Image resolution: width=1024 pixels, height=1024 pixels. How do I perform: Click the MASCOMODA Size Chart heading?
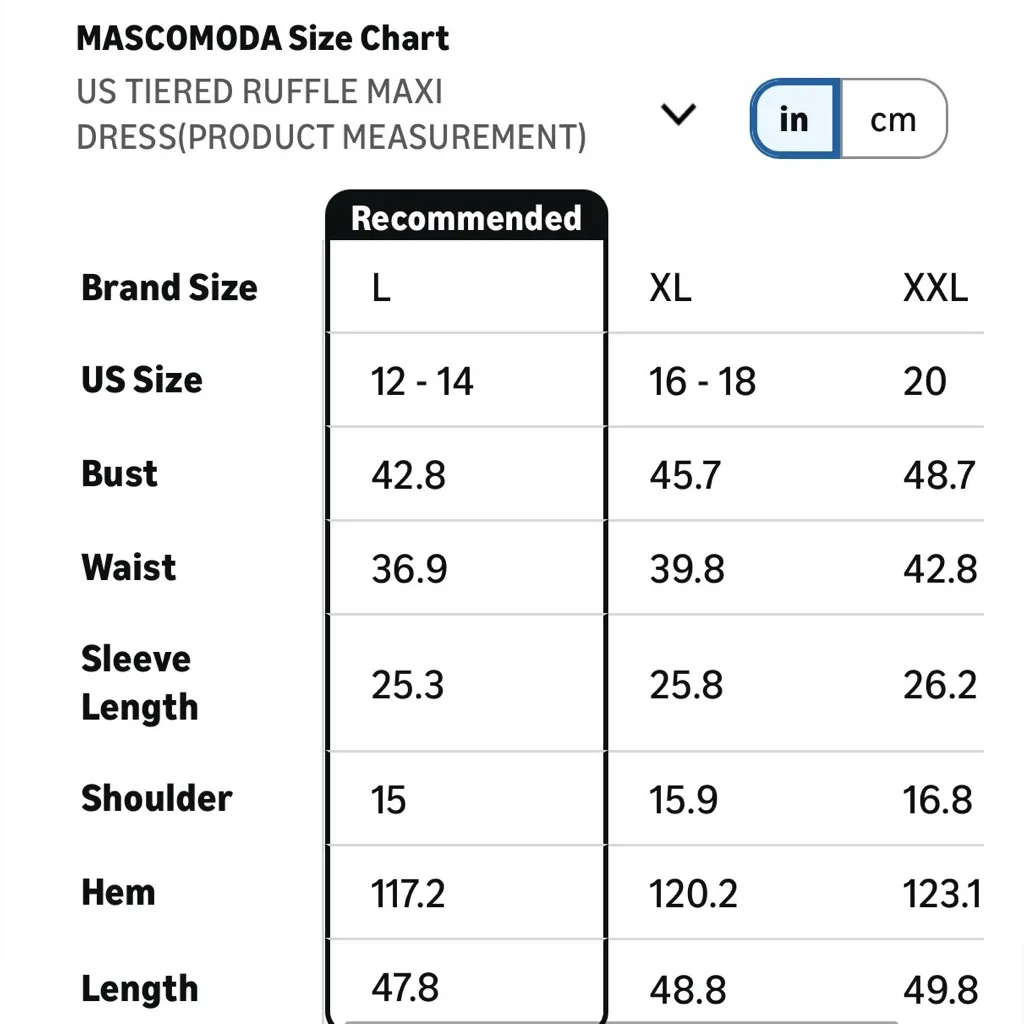(263, 39)
